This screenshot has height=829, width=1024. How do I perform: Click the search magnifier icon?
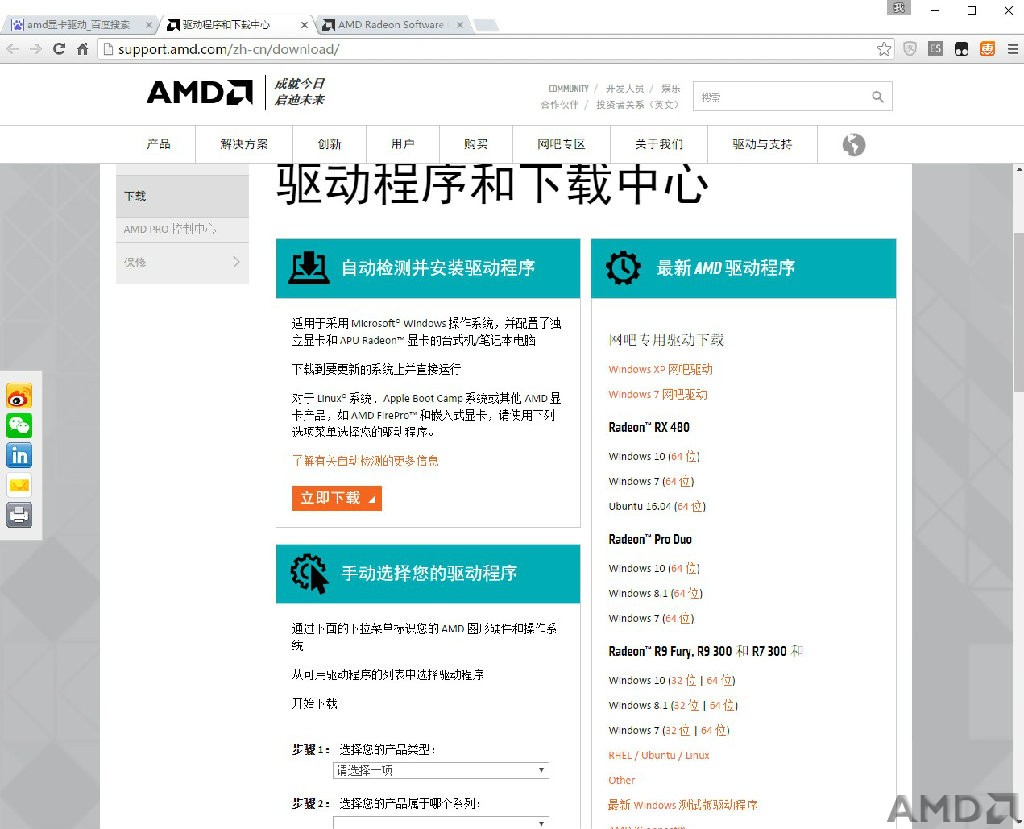(878, 97)
